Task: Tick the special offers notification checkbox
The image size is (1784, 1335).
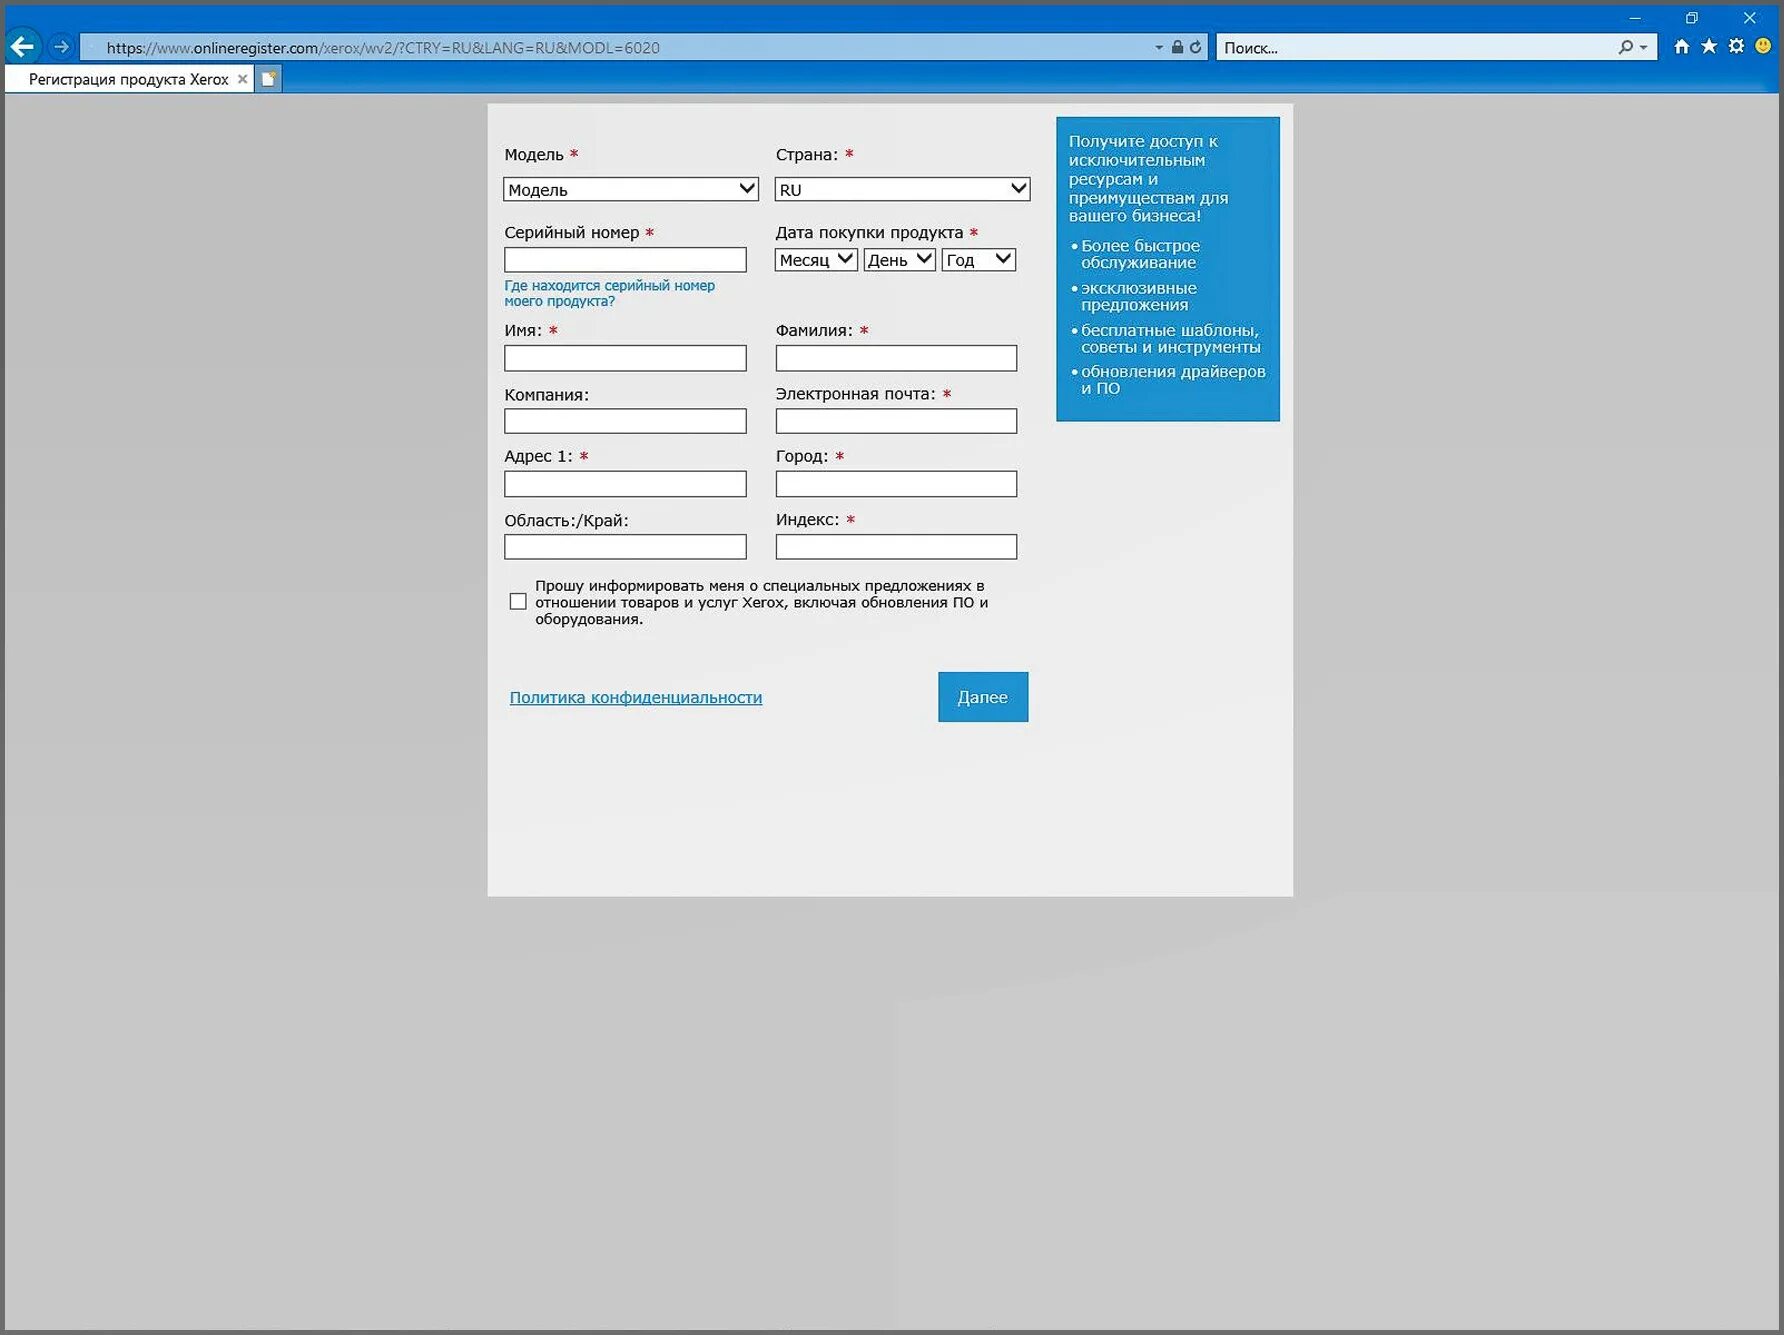Action: tap(518, 601)
